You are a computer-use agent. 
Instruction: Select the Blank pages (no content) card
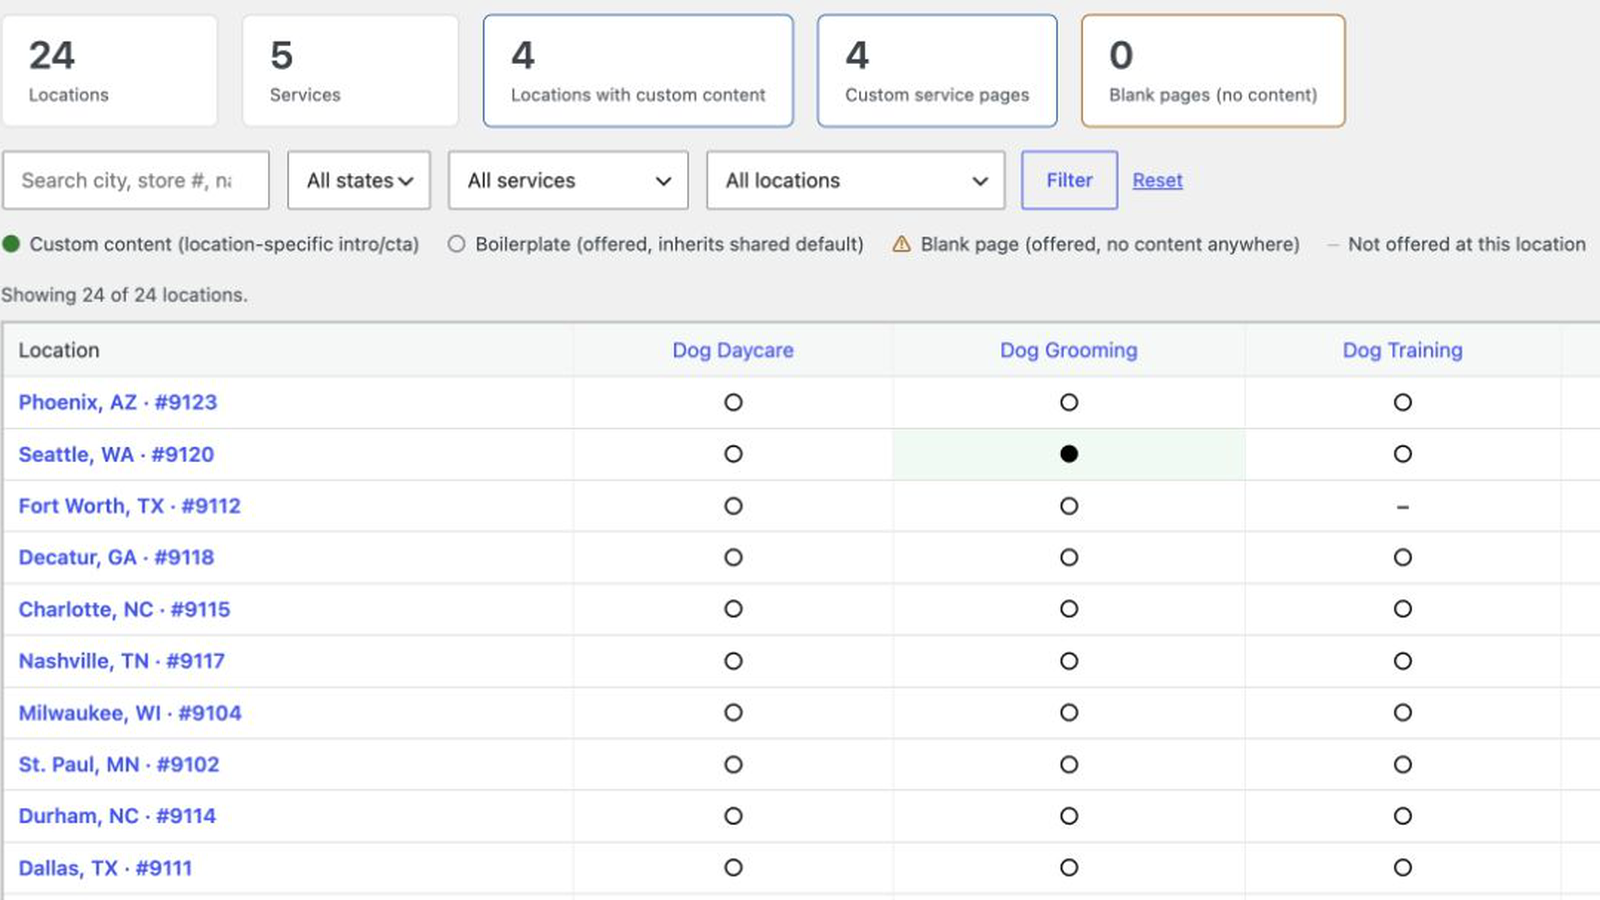tap(1213, 71)
